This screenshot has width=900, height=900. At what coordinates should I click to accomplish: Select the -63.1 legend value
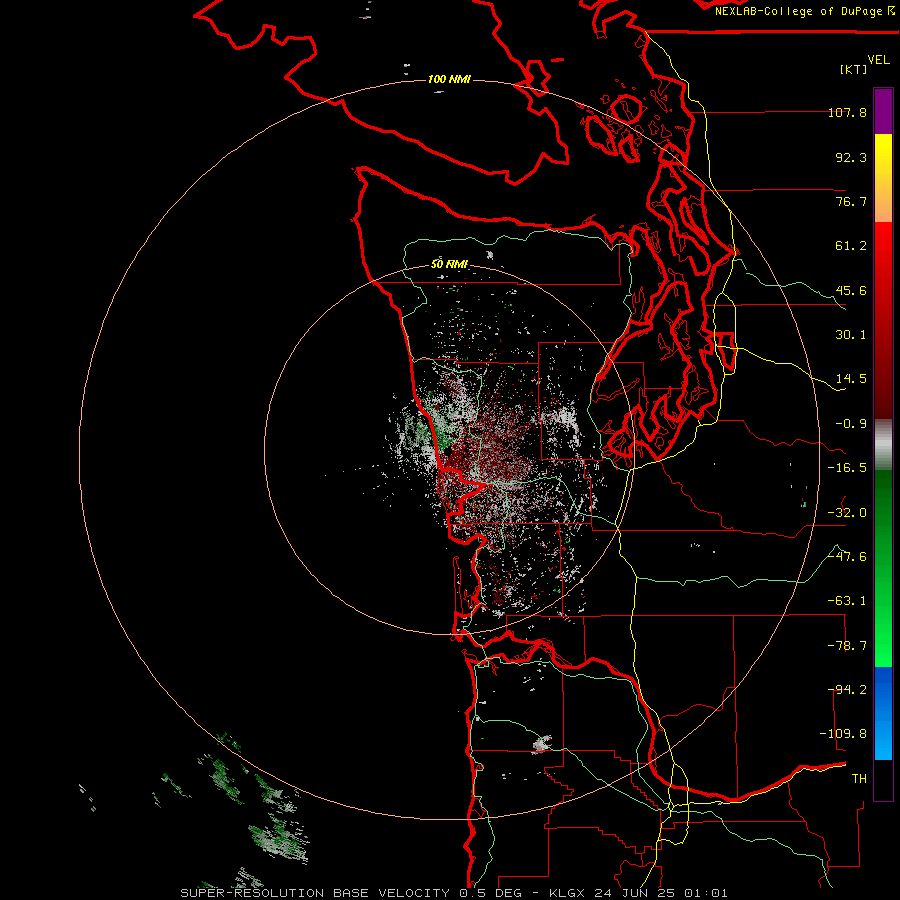(847, 601)
